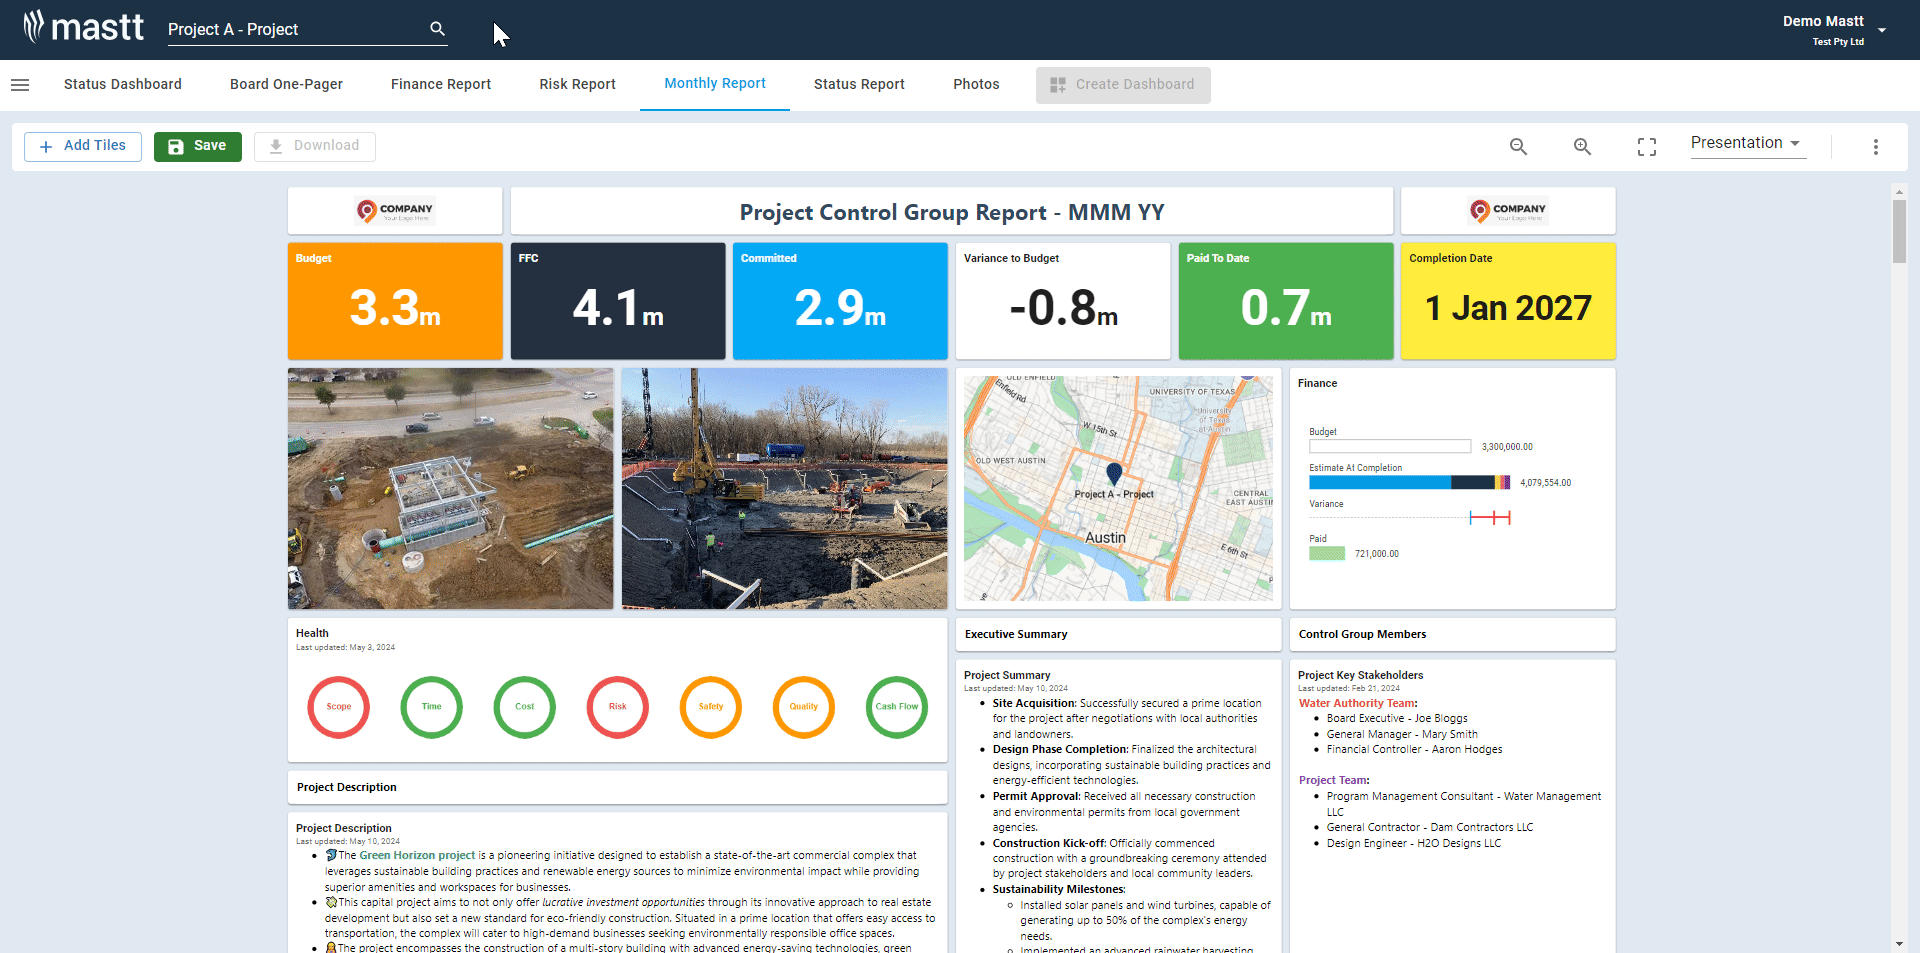Viewport: 1920px width, 953px height.
Task: Click the orange Budget 3.3m tile
Action: (x=395, y=301)
